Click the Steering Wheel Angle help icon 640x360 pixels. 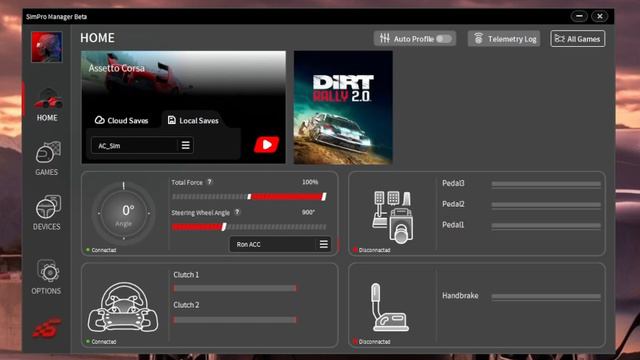(237, 212)
